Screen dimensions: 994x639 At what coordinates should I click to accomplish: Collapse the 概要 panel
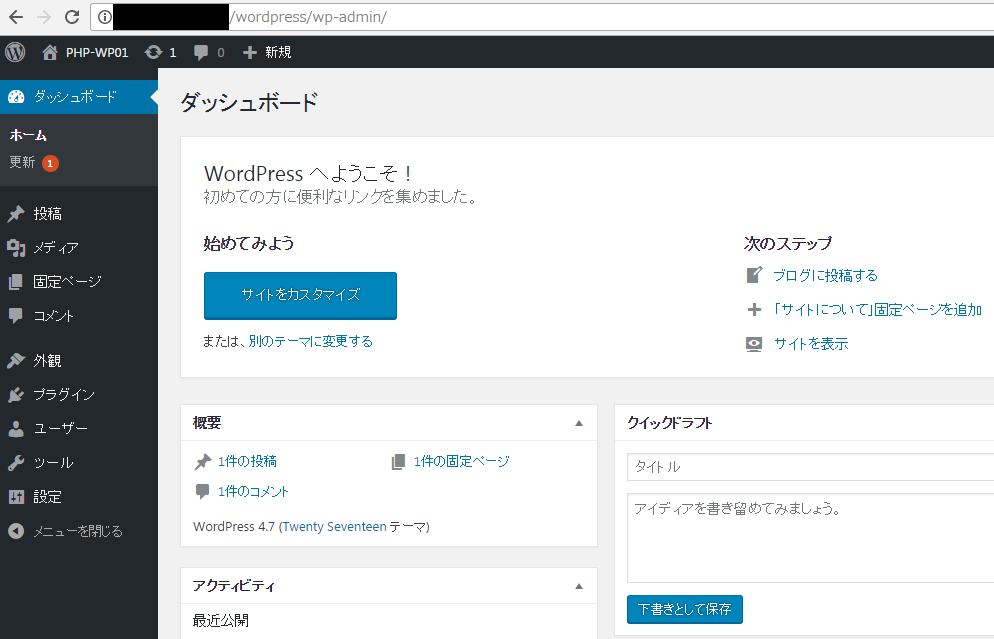[x=579, y=423]
